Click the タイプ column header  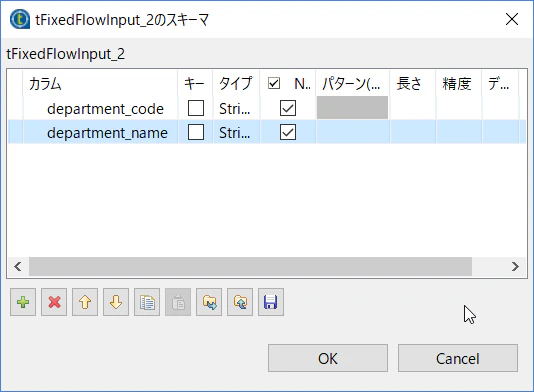tap(236, 83)
